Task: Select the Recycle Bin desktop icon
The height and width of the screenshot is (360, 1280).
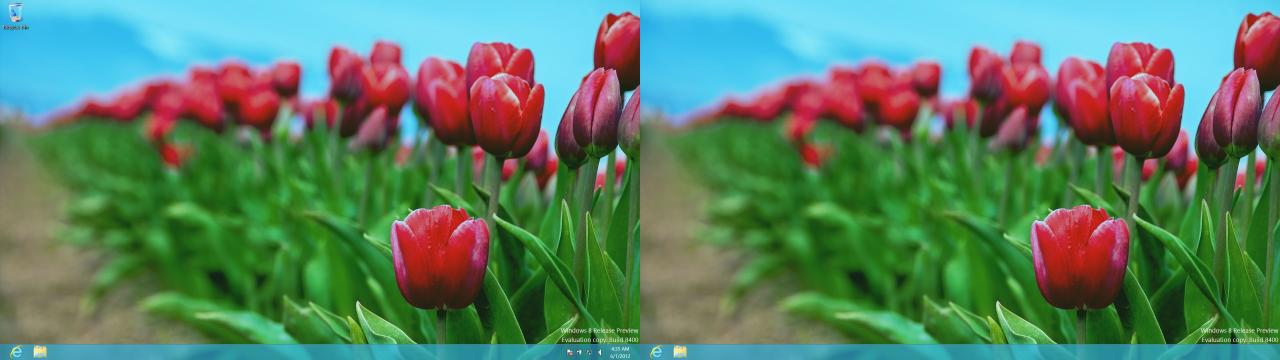Action: [15, 15]
